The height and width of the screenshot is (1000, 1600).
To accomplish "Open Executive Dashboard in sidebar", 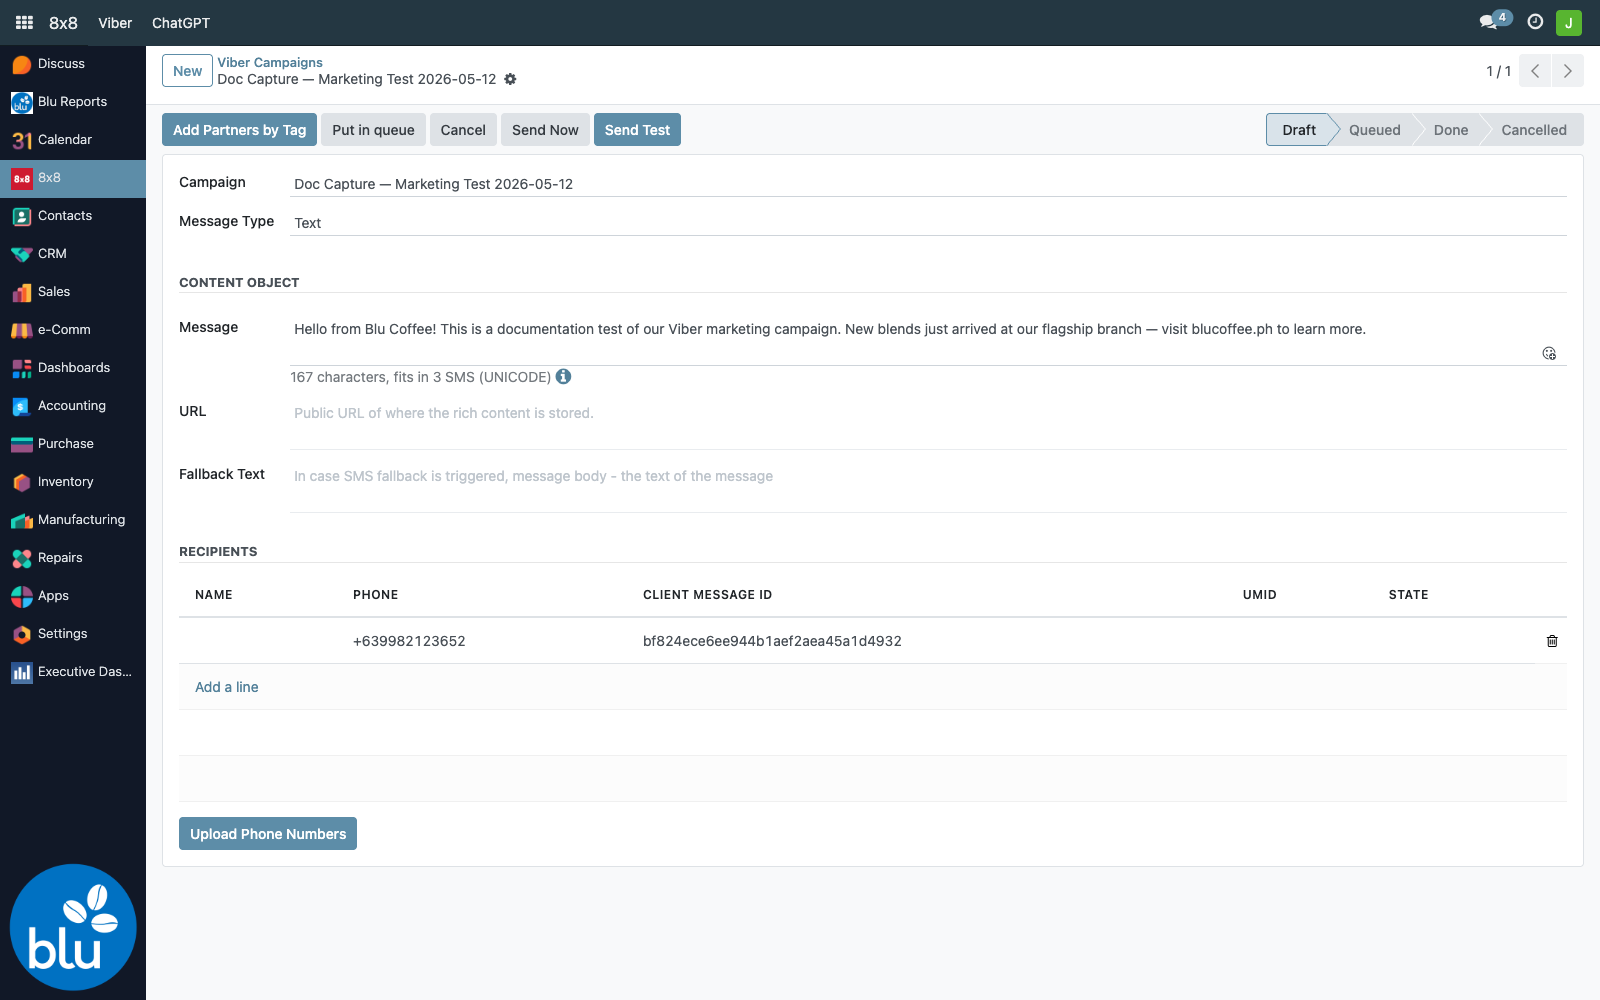I will (x=73, y=672).
